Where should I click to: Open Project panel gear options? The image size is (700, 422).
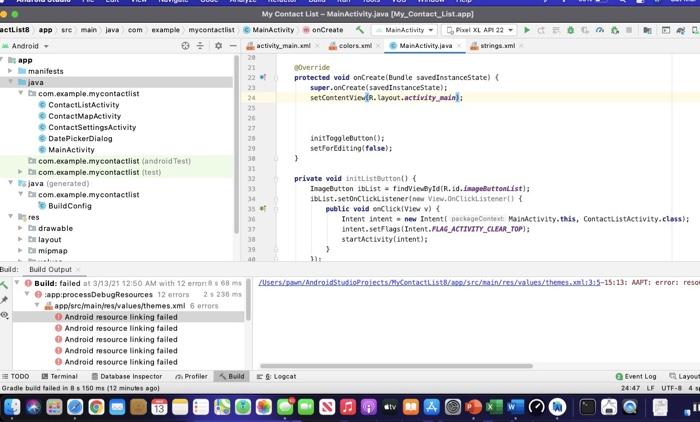coord(218,46)
